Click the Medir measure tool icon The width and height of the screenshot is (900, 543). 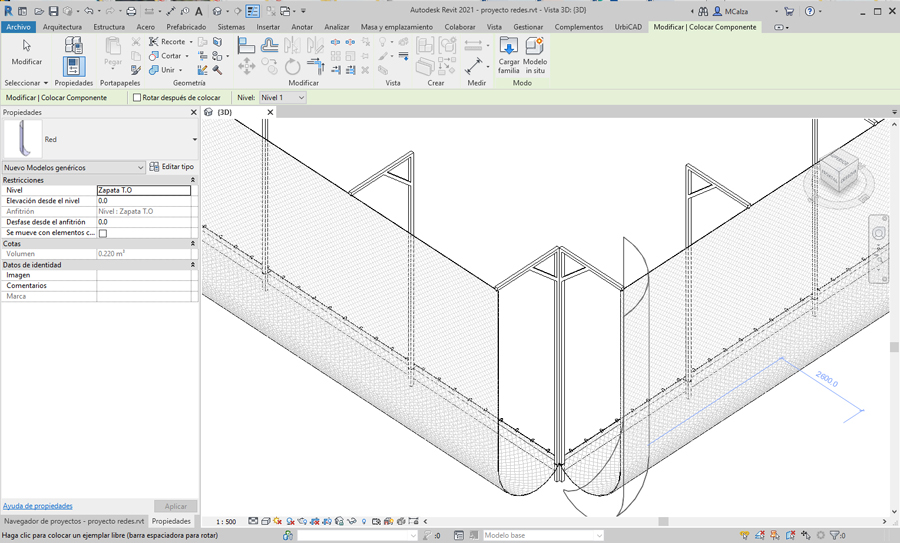pyautogui.click(x=474, y=66)
